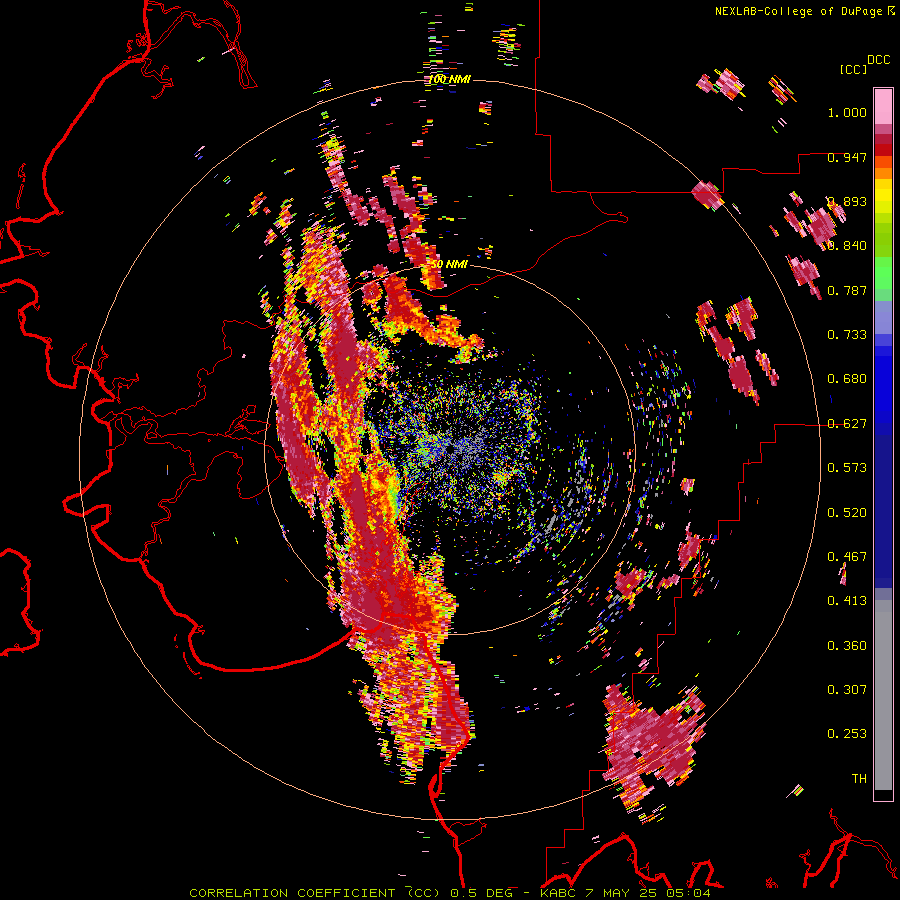Select the 0.893 scale value
This screenshot has width=900, height=900.
(x=847, y=201)
